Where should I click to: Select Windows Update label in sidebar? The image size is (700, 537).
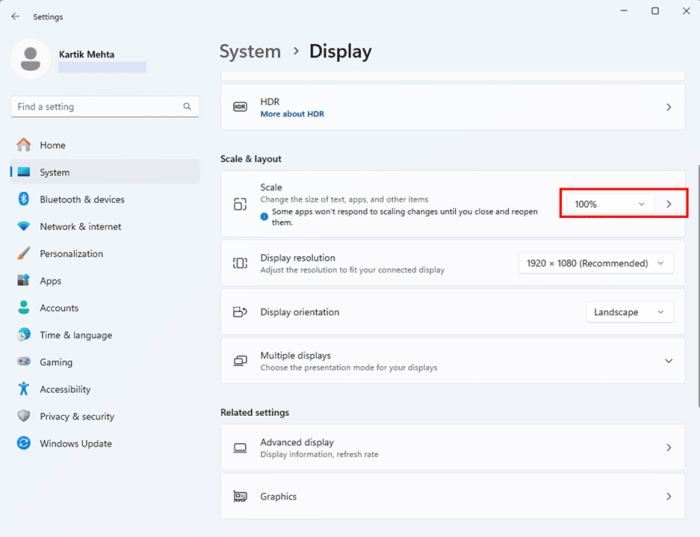(x=76, y=444)
